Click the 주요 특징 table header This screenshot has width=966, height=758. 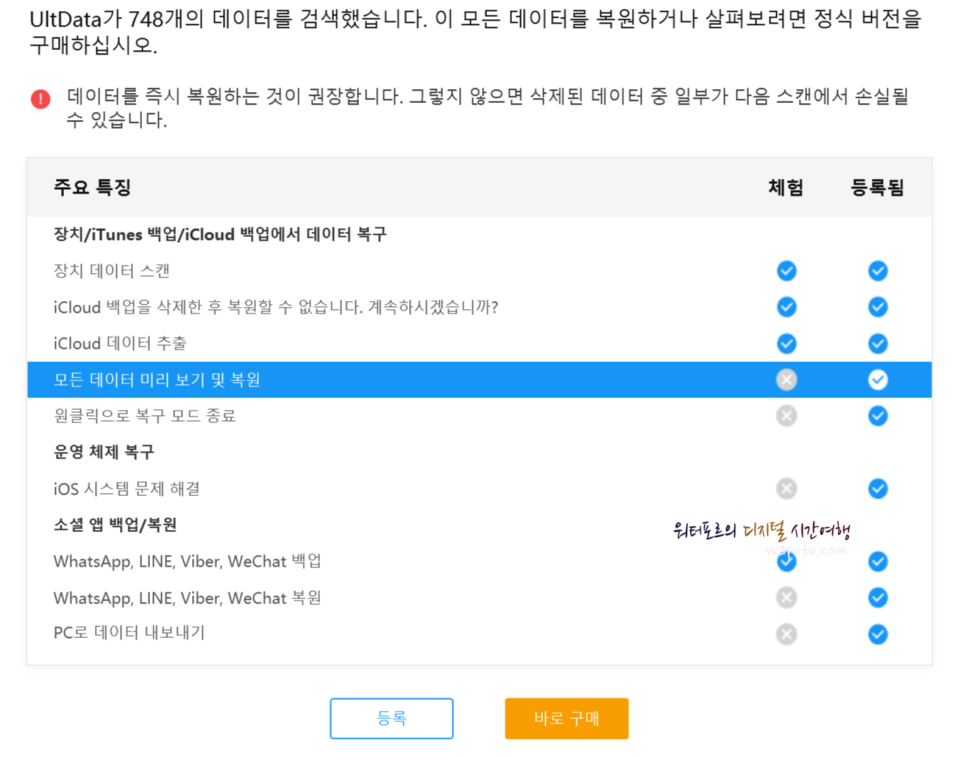(92, 187)
